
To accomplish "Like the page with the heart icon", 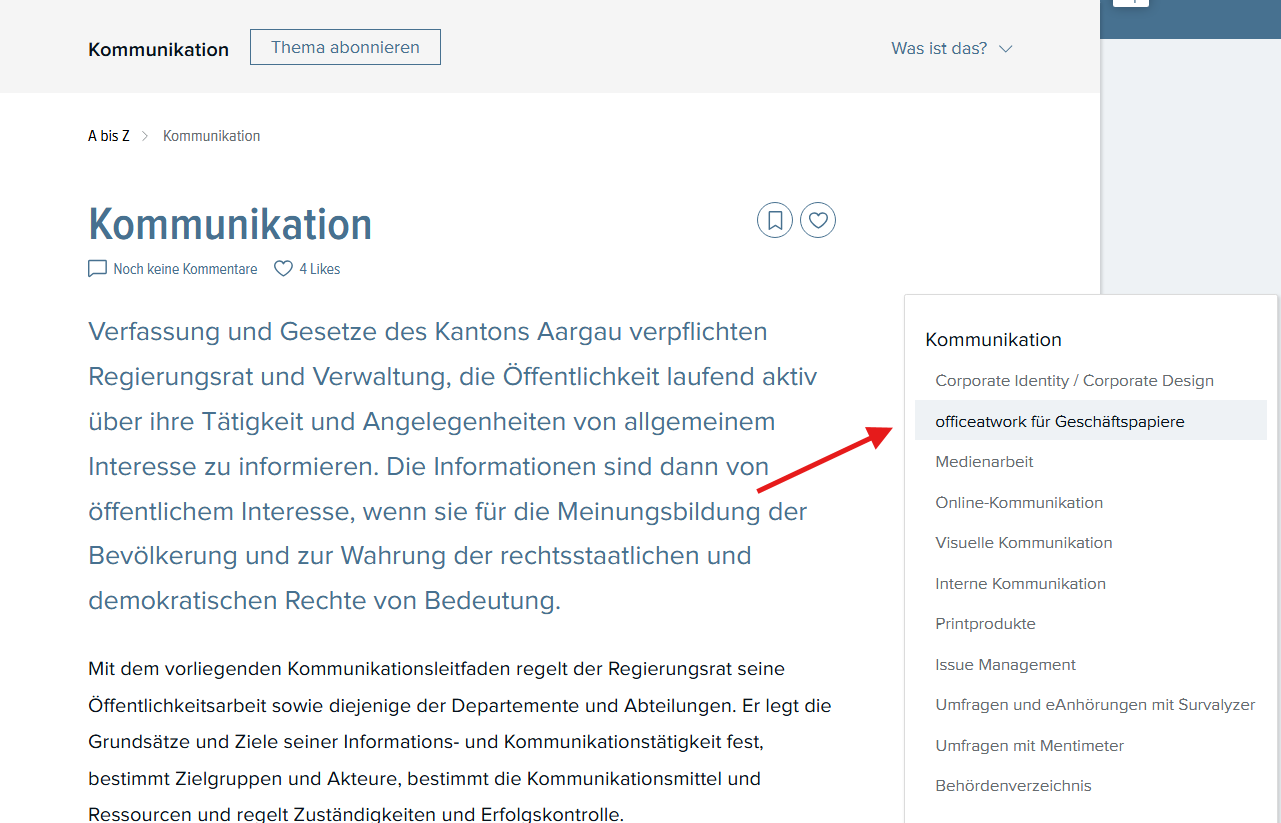I will 818,220.
